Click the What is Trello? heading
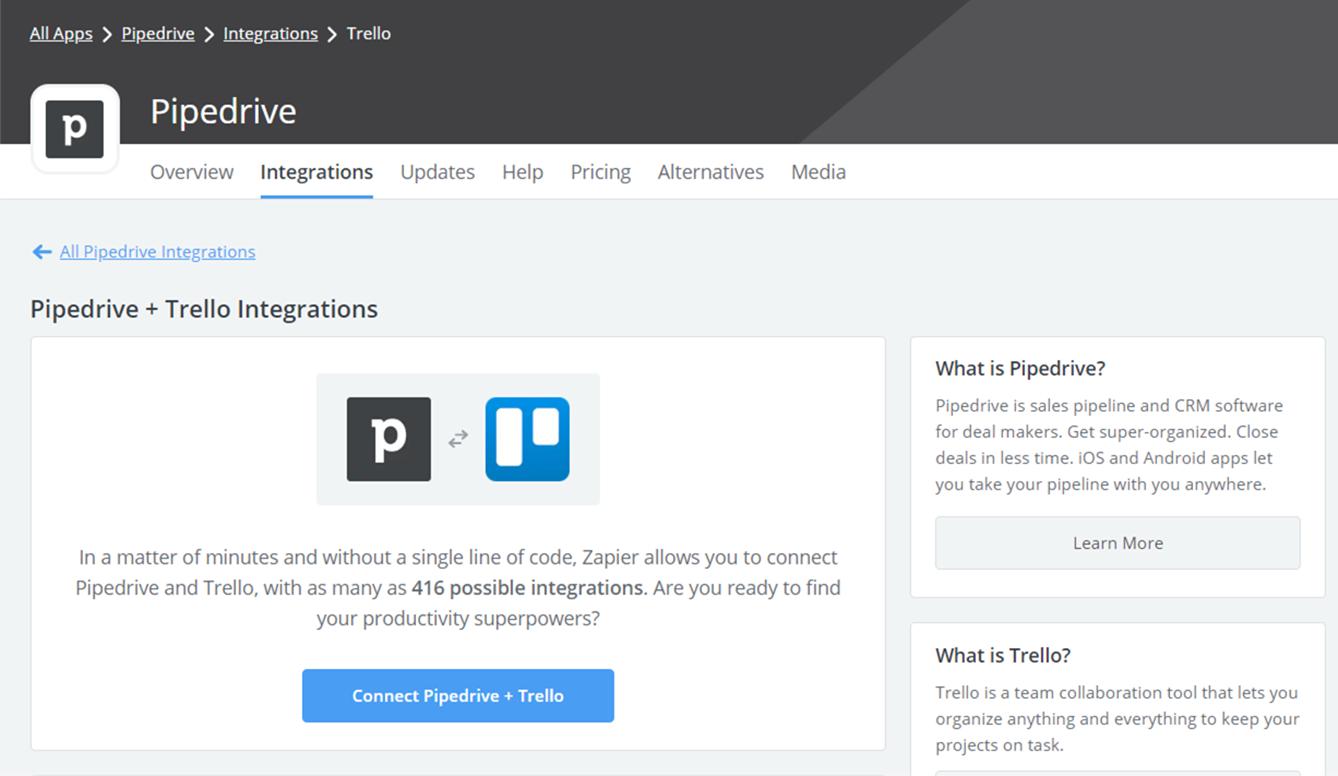The width and height of the screenshot is (1338, 776). click(1003, 656)
